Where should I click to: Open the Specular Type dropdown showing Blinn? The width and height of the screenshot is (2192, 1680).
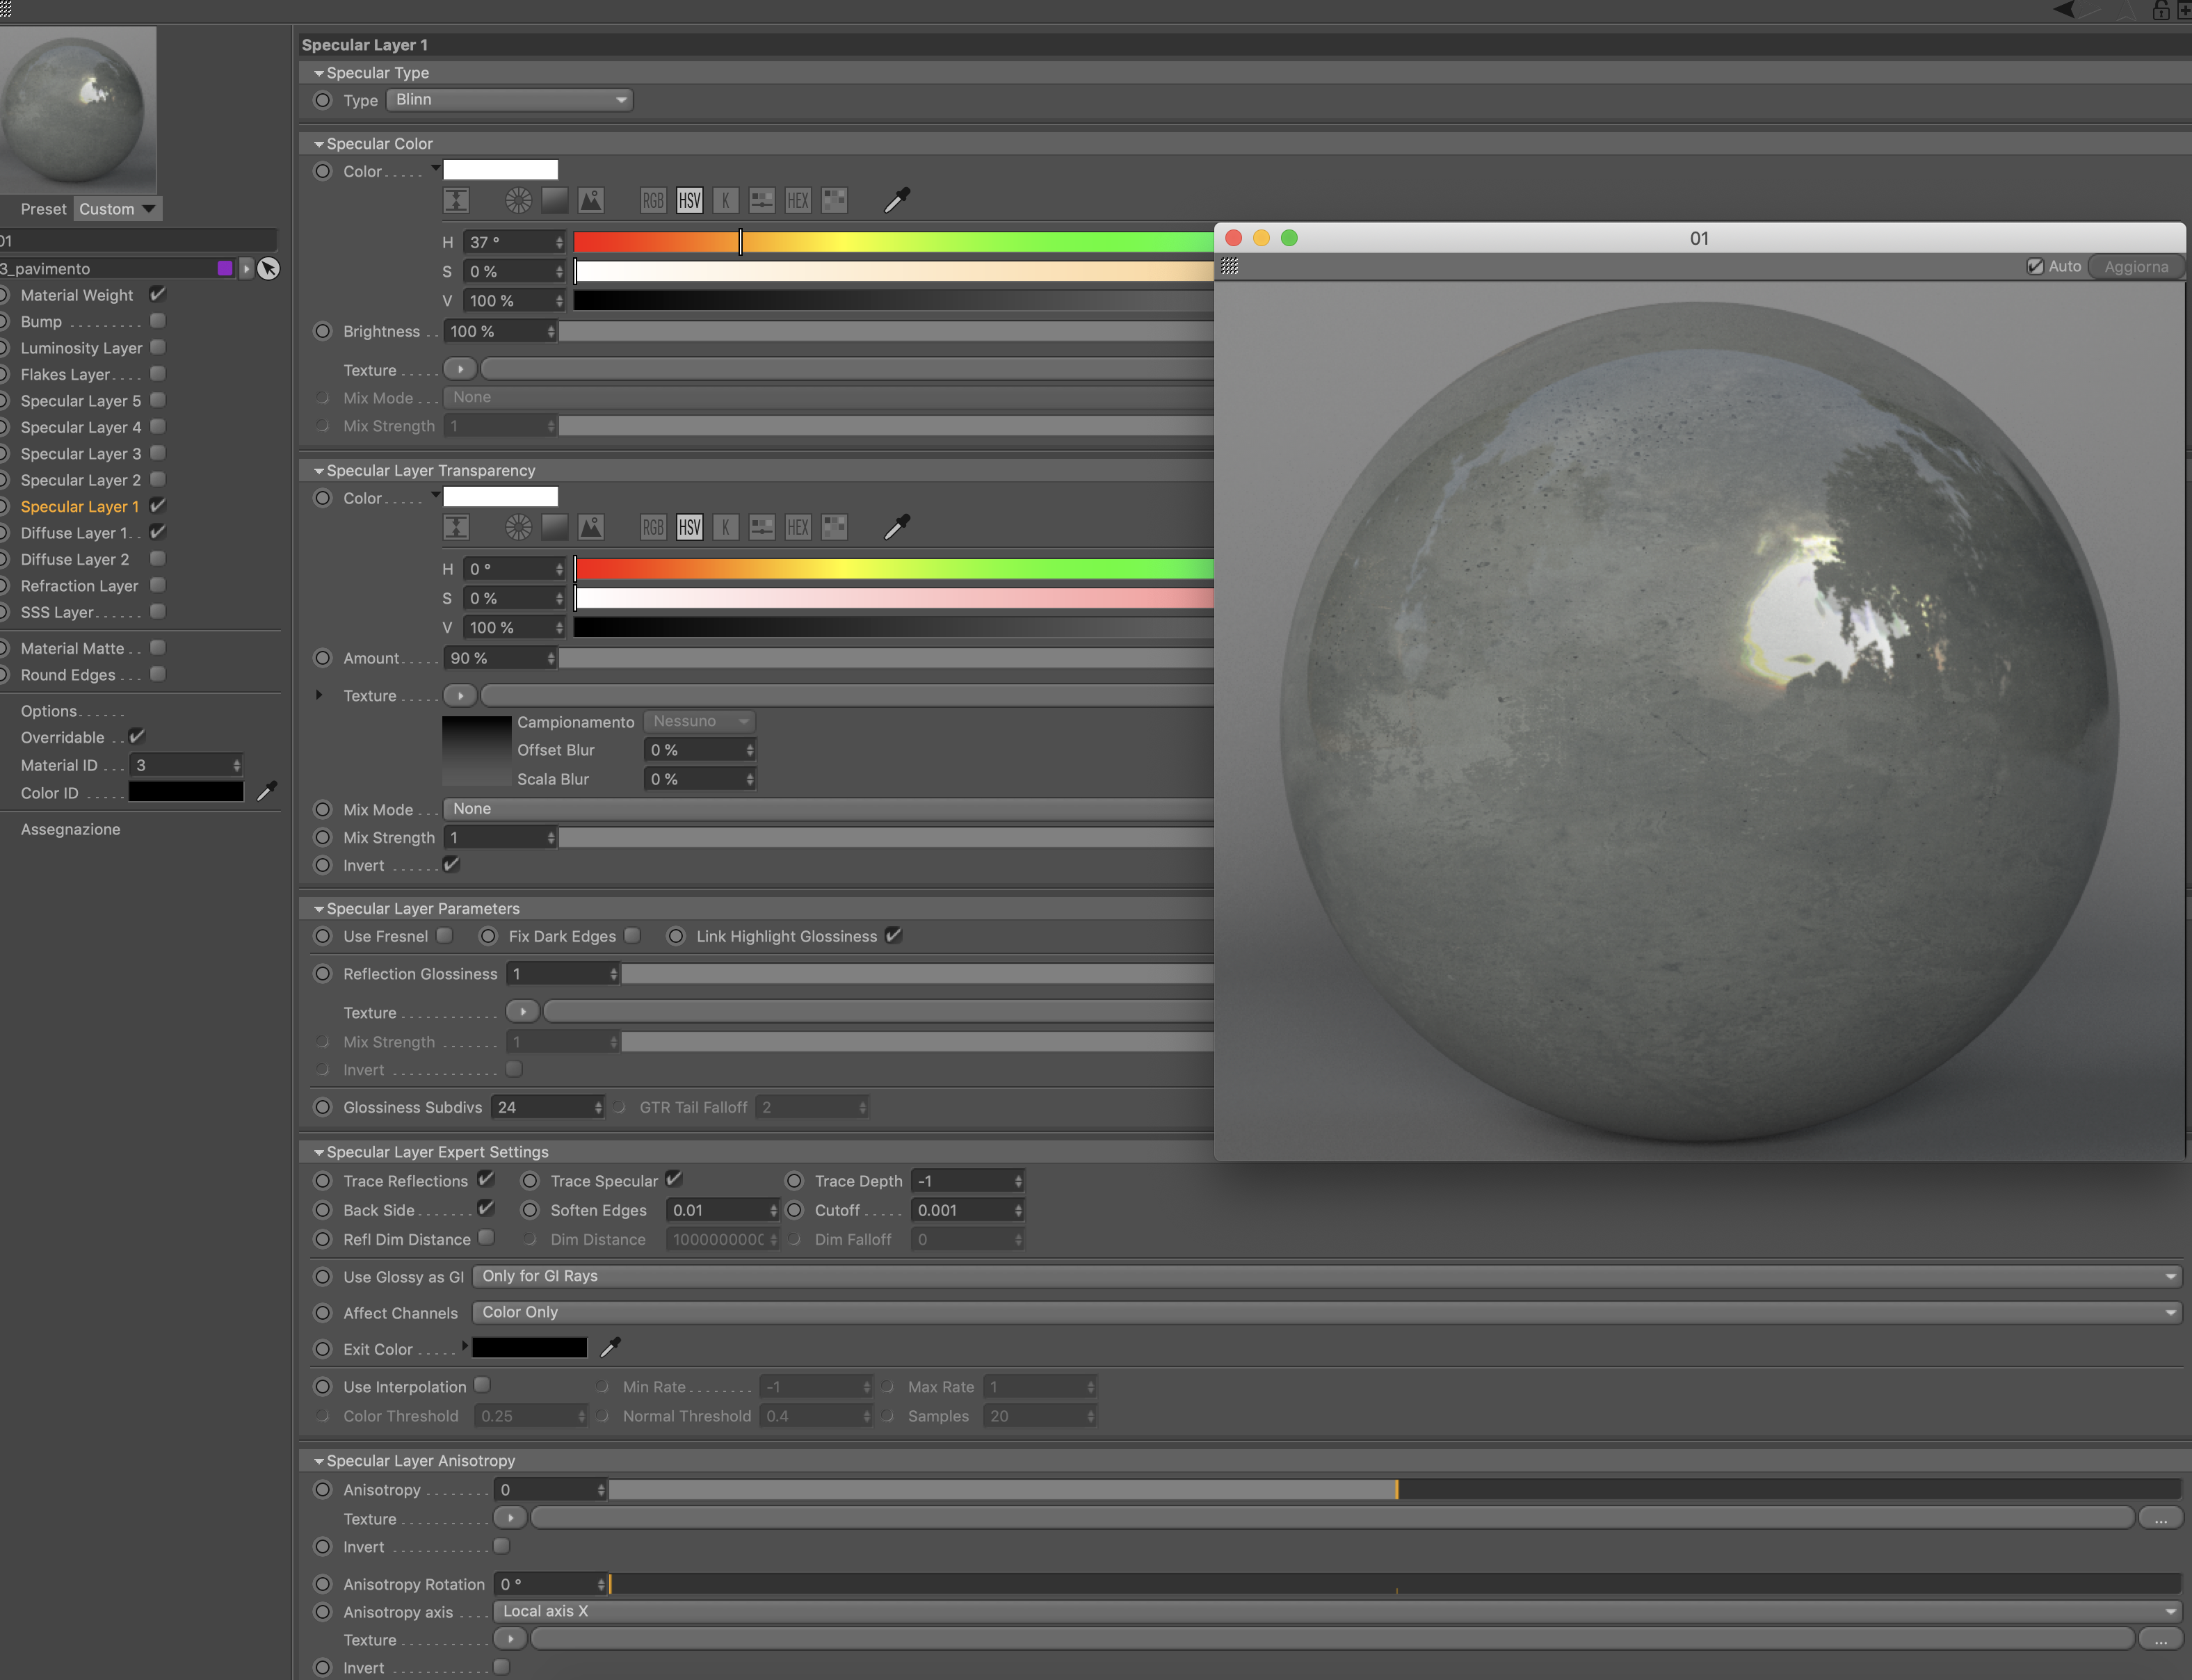point(509,100)
